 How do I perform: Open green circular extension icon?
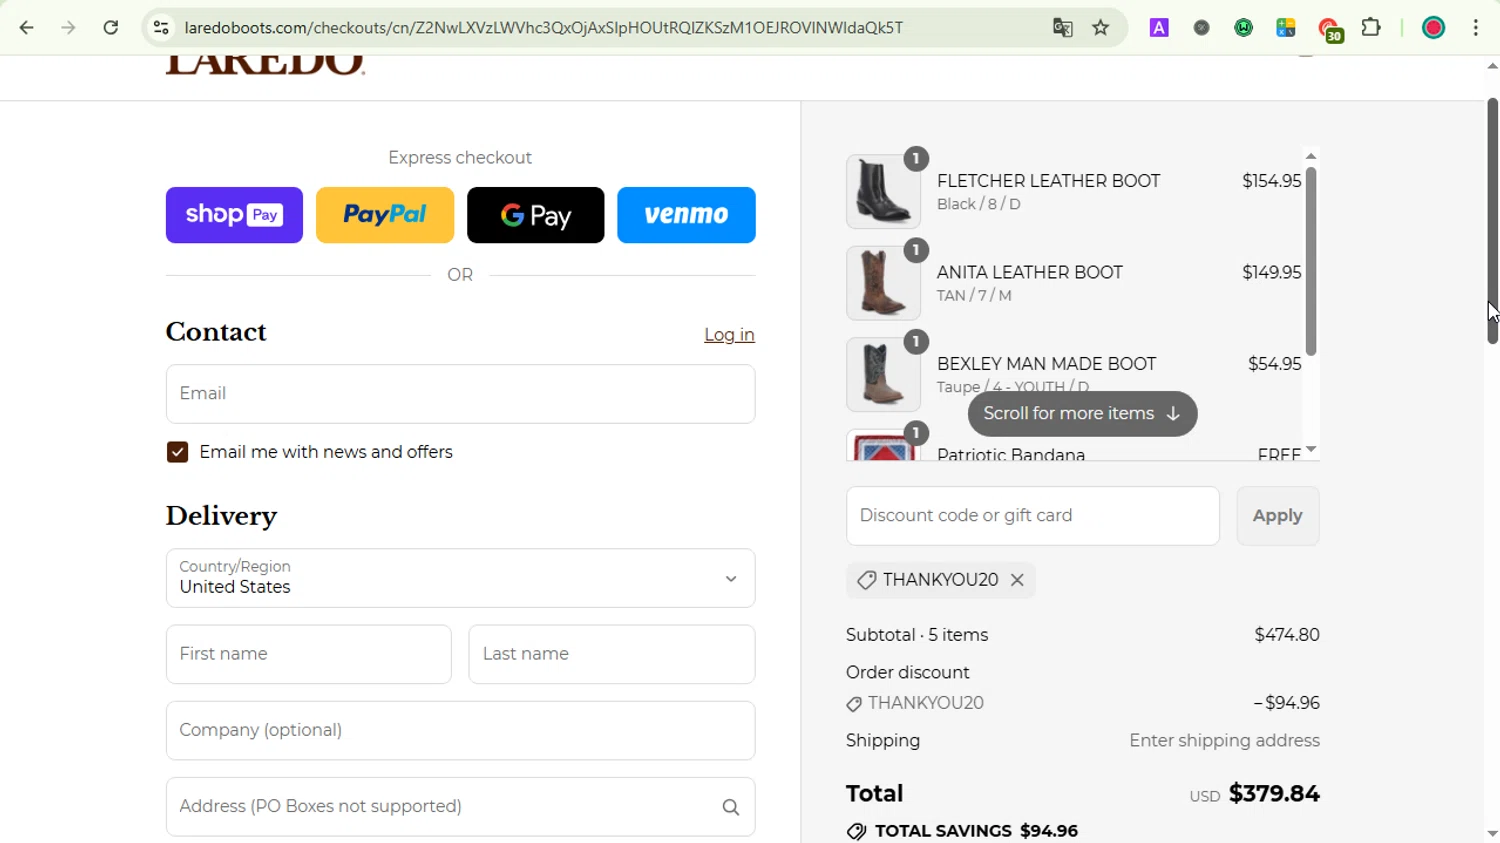1244,28
